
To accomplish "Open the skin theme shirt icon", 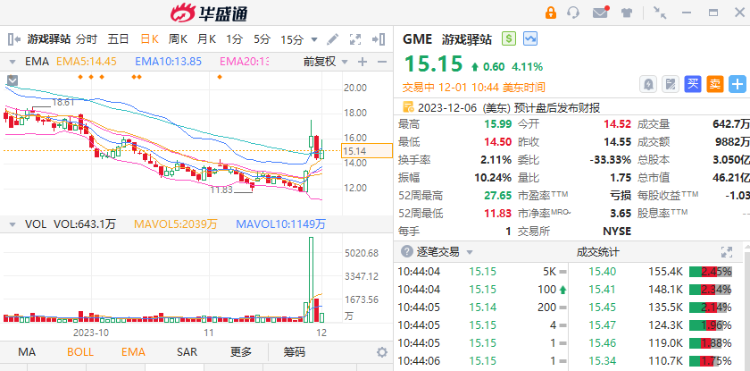I will click(x=627, y=13).
